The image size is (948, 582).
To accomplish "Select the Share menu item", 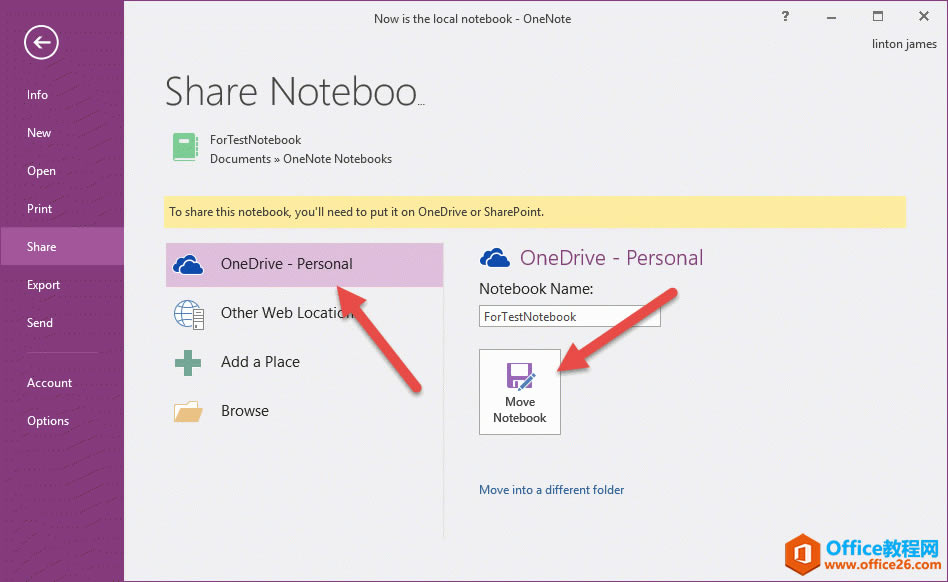I will (x=42, y=247).
